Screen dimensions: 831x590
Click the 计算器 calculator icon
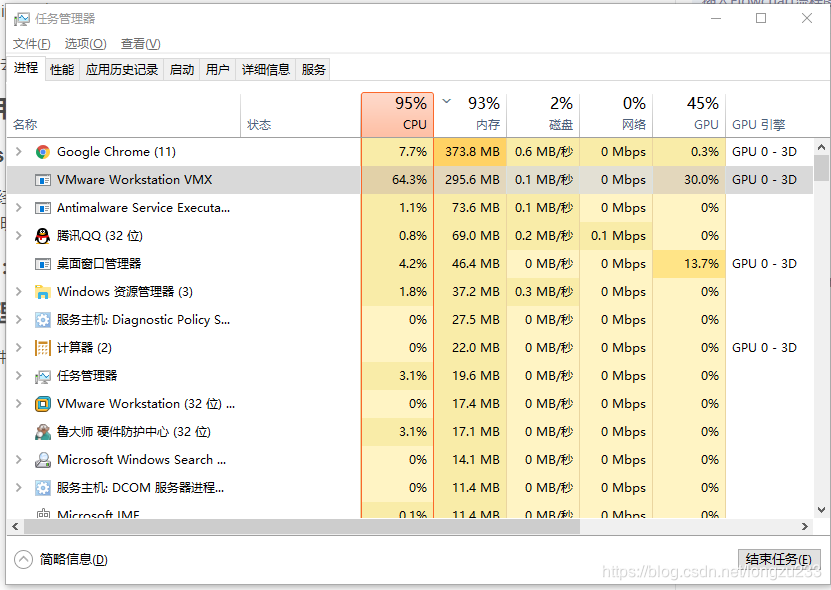click(42, 348)
